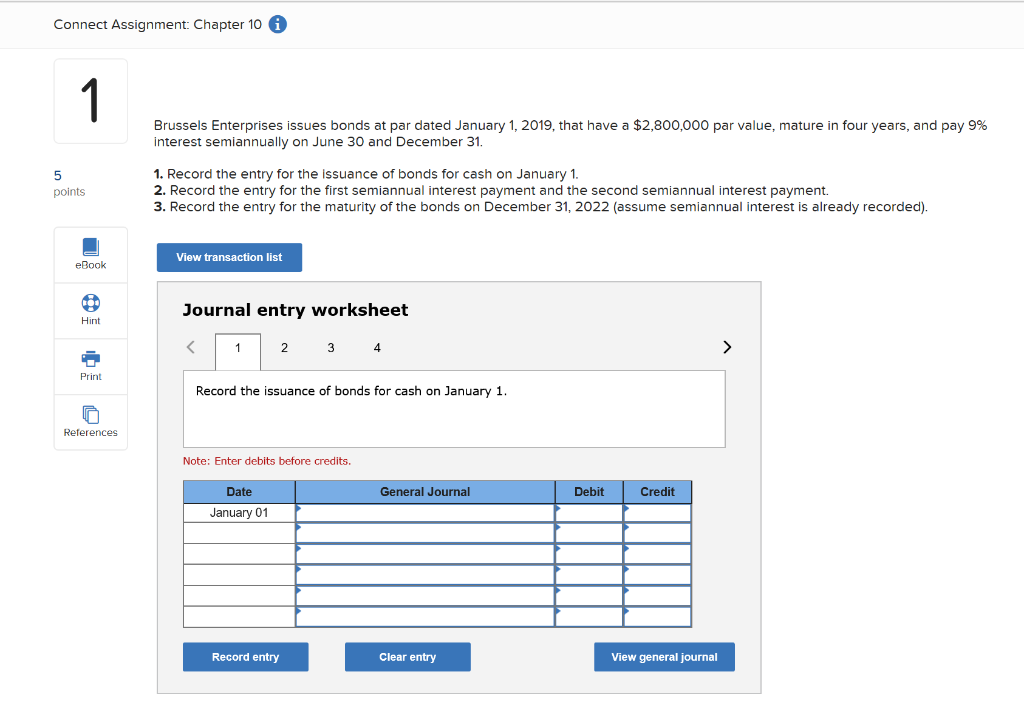
Task: Advance with the right chevron arrow
Action: pyautogui.click(x=727, y=347)
